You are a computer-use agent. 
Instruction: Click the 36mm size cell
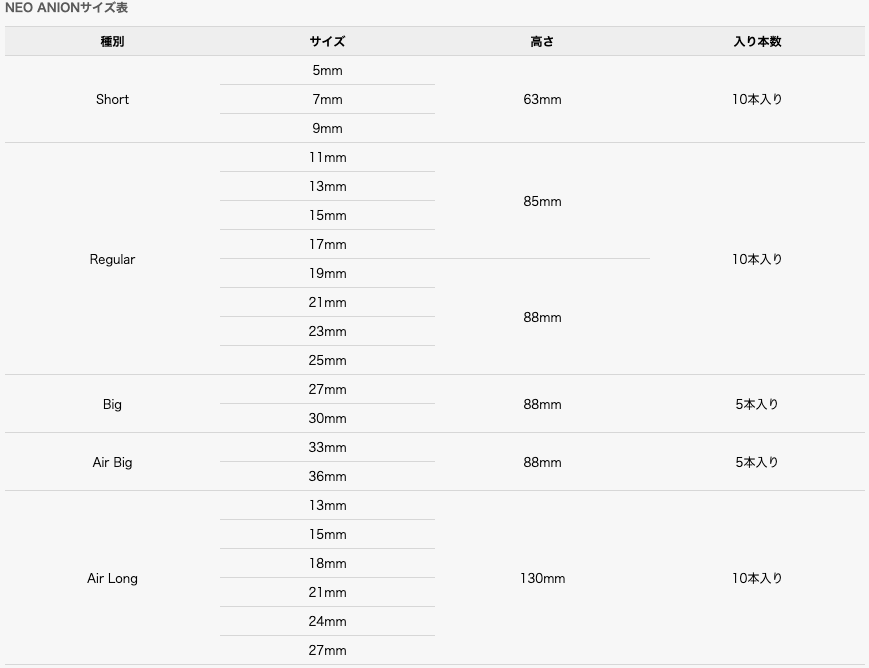327,477
